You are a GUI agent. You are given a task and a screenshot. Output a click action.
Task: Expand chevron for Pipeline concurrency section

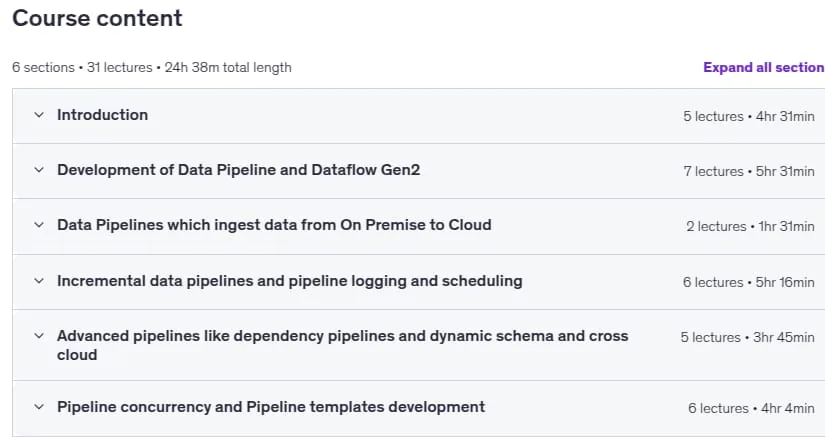39,406
